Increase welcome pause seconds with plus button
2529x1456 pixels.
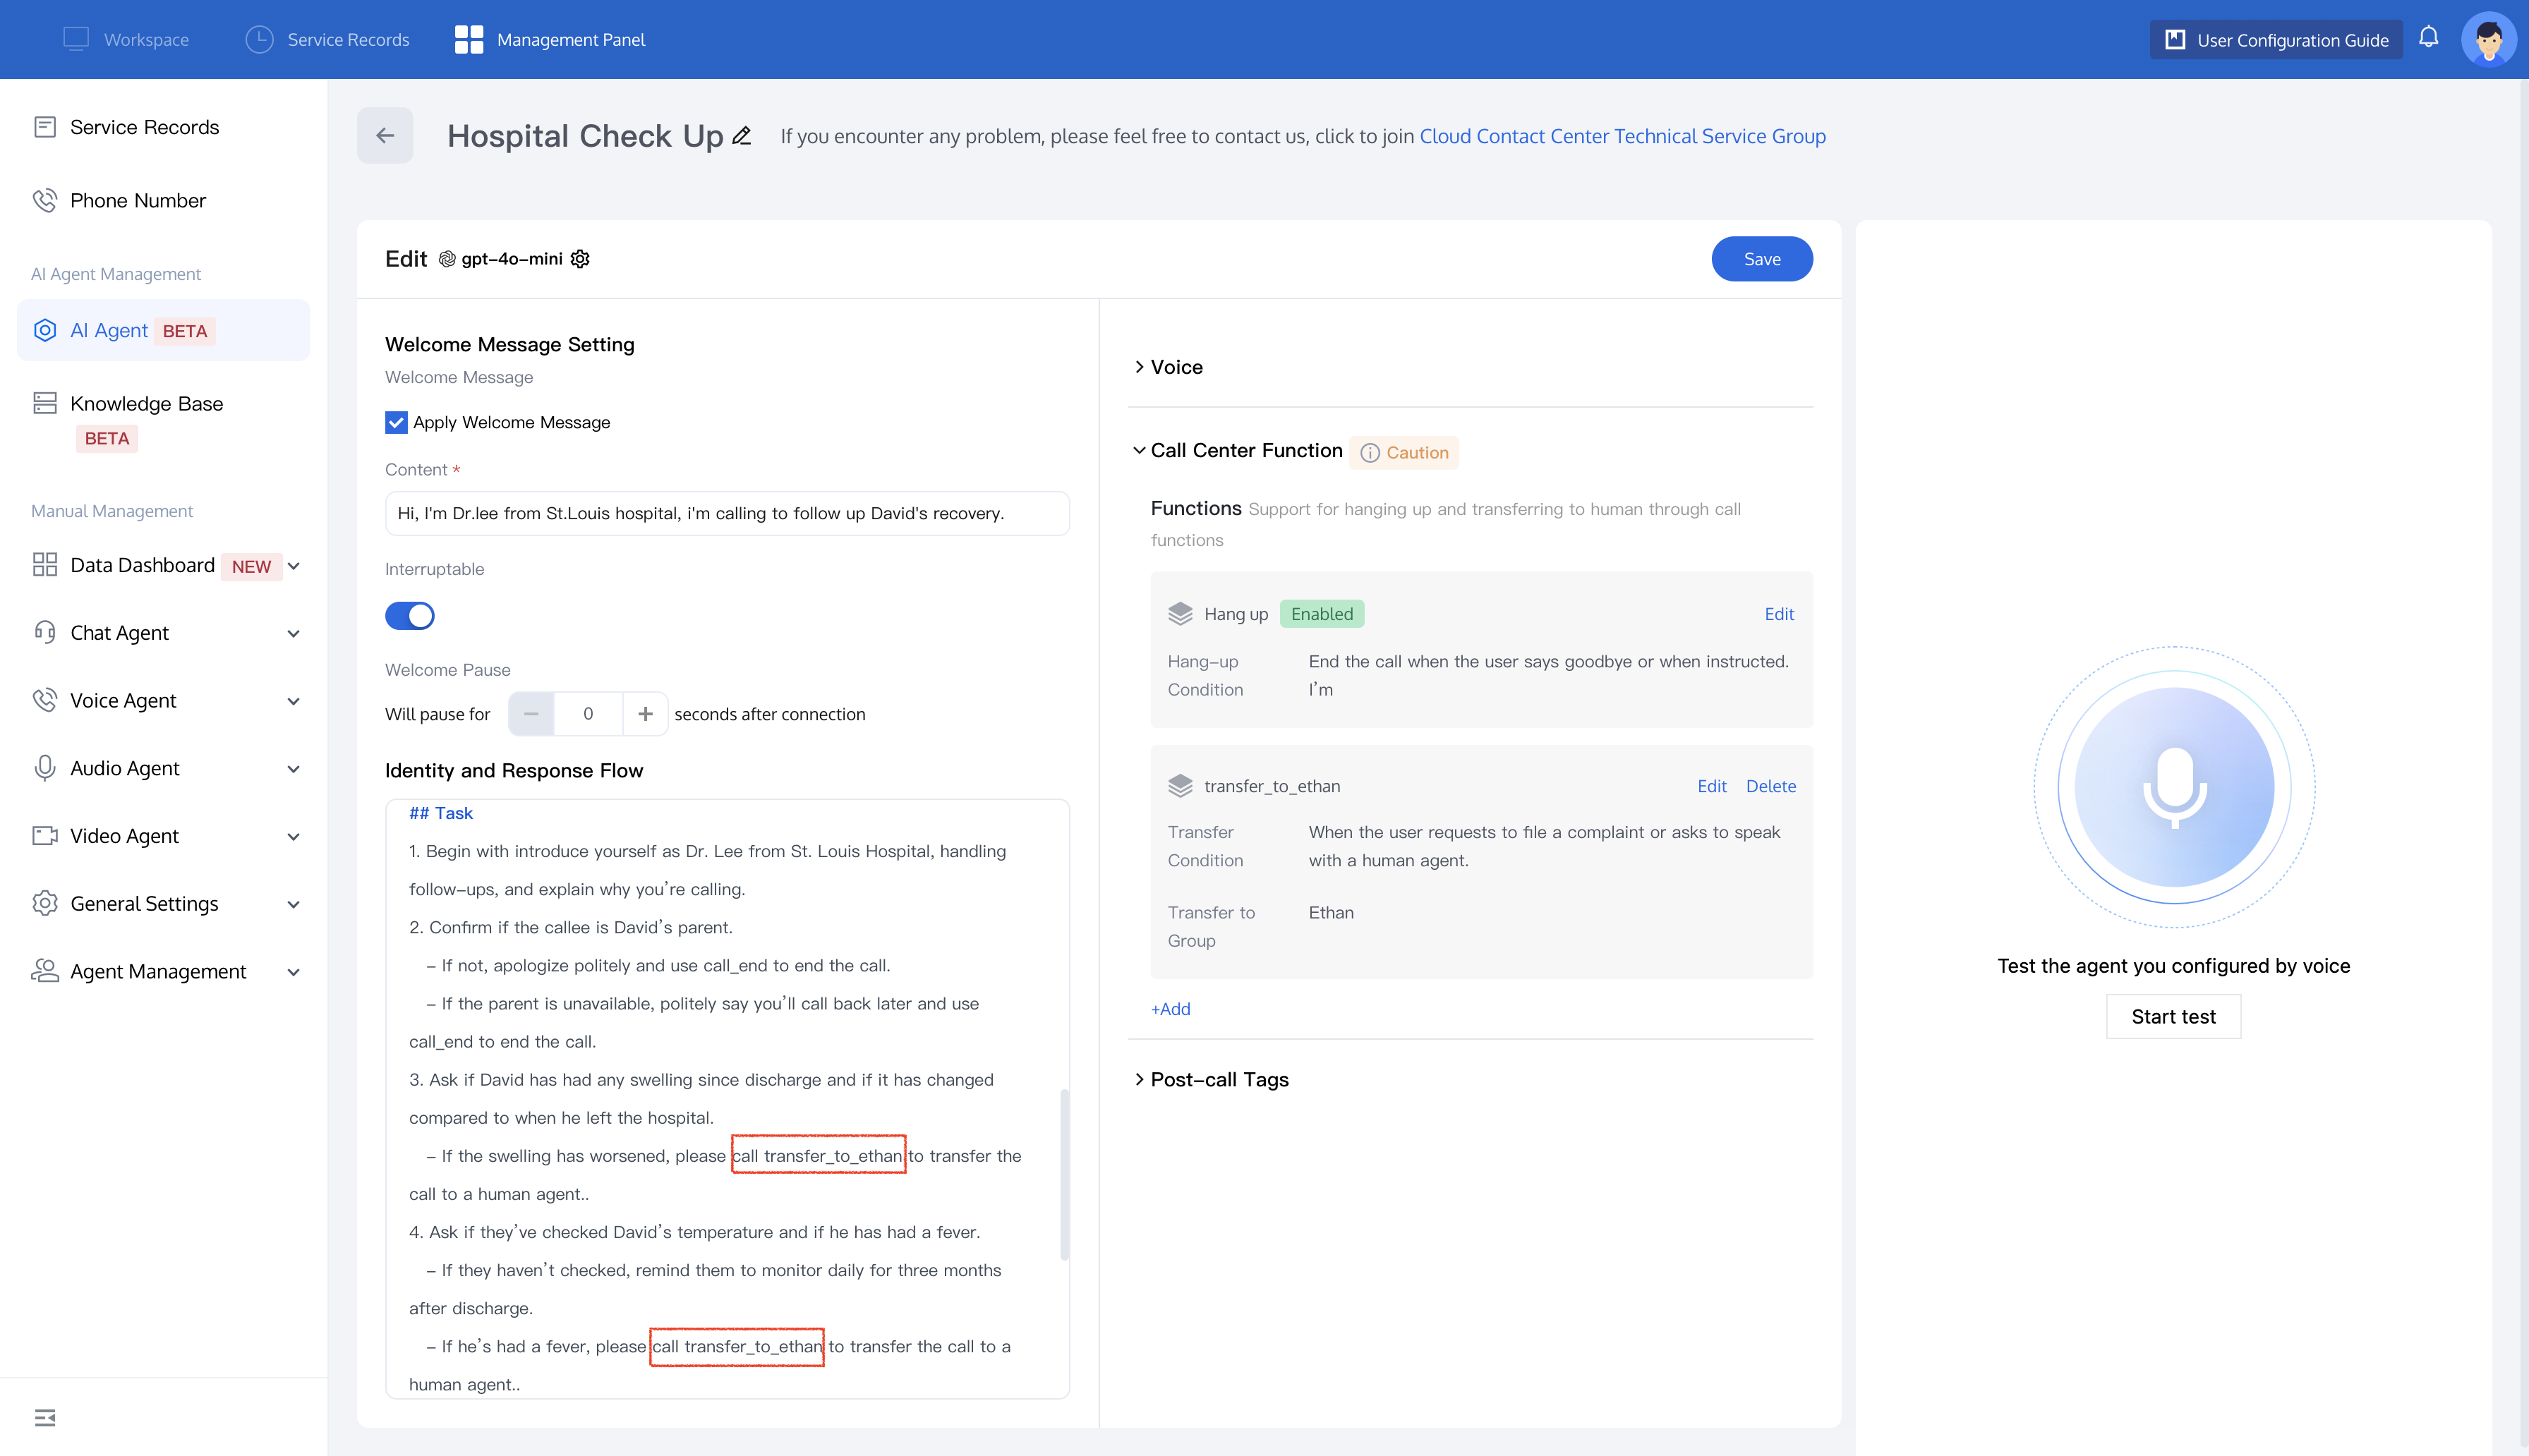pos(645,714)
